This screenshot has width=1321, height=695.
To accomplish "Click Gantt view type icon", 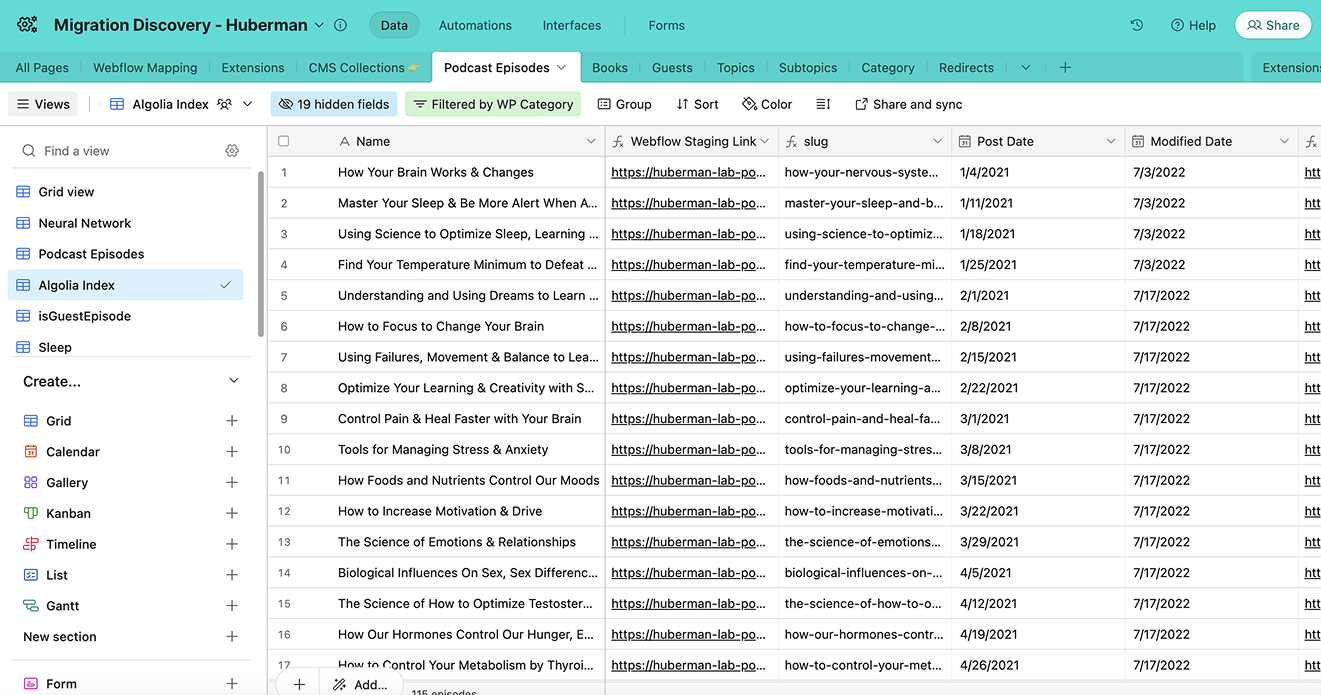I will point(31,606).
